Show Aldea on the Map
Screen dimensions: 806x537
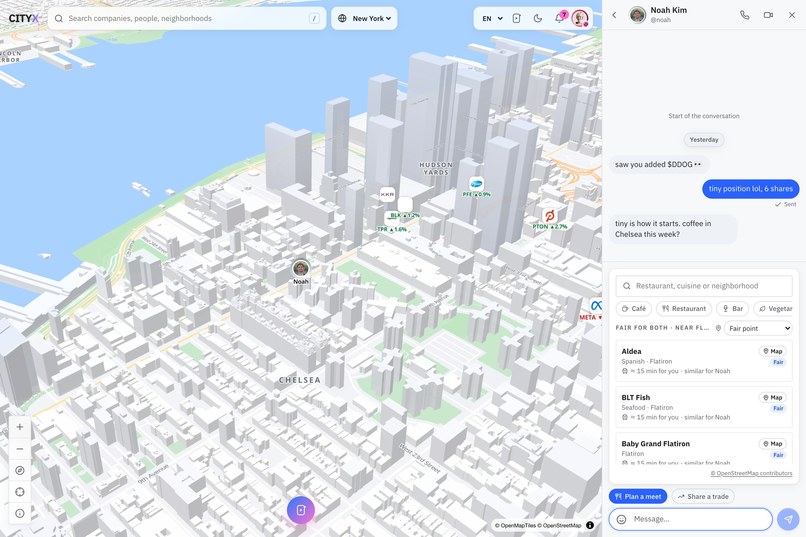tap(773, 351)
